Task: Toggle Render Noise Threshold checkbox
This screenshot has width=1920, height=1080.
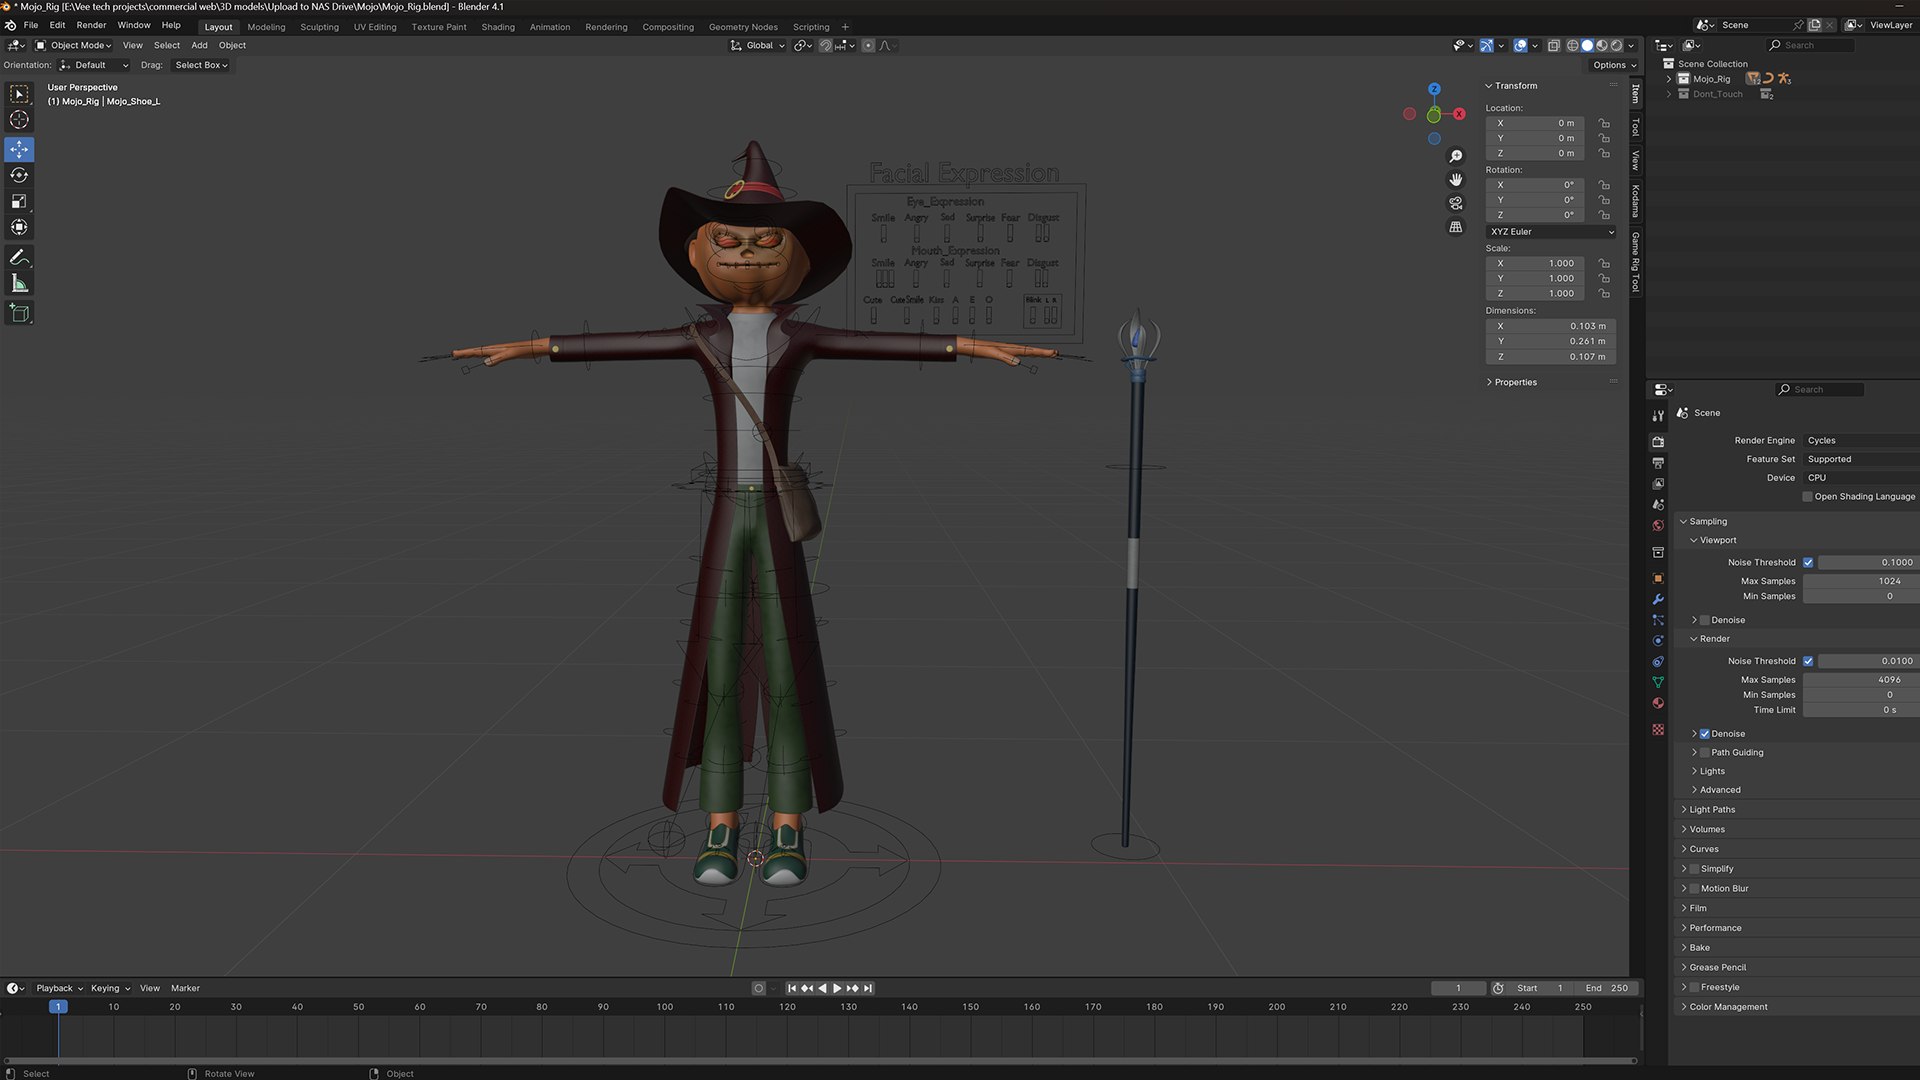Action: pos(1808,661)
